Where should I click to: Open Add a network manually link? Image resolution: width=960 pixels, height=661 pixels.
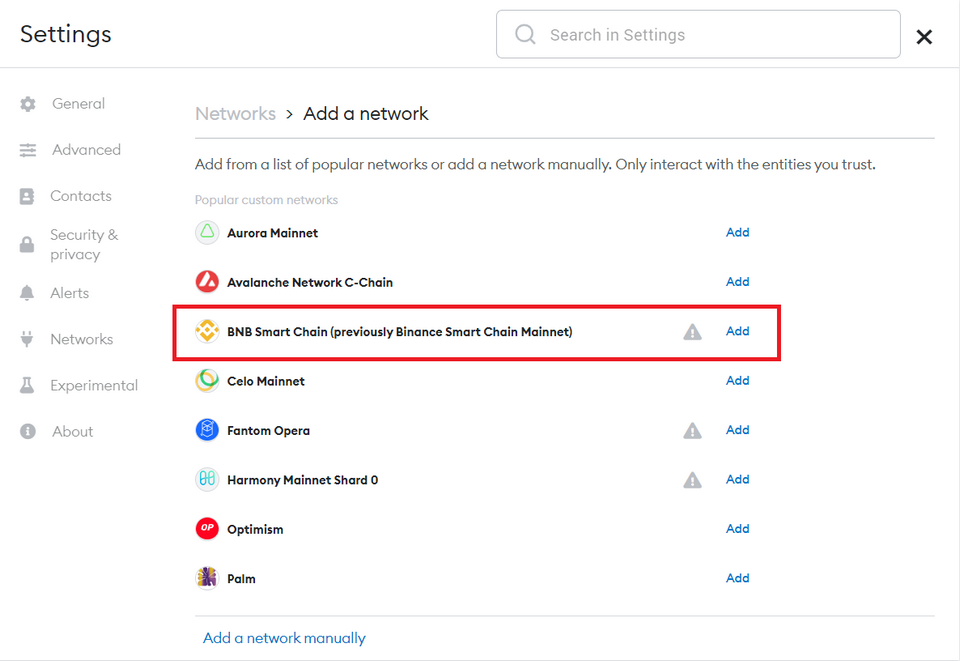pos(284,638)
